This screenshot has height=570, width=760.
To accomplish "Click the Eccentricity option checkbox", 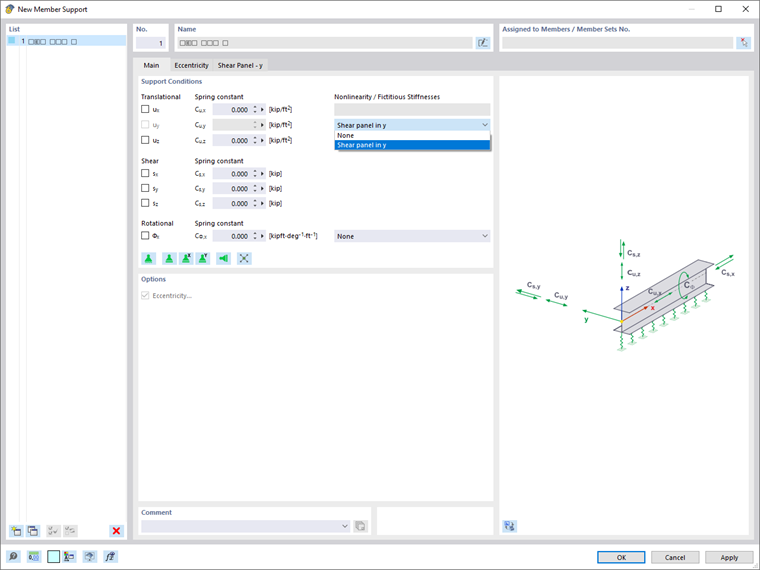I will coord(145,295).
